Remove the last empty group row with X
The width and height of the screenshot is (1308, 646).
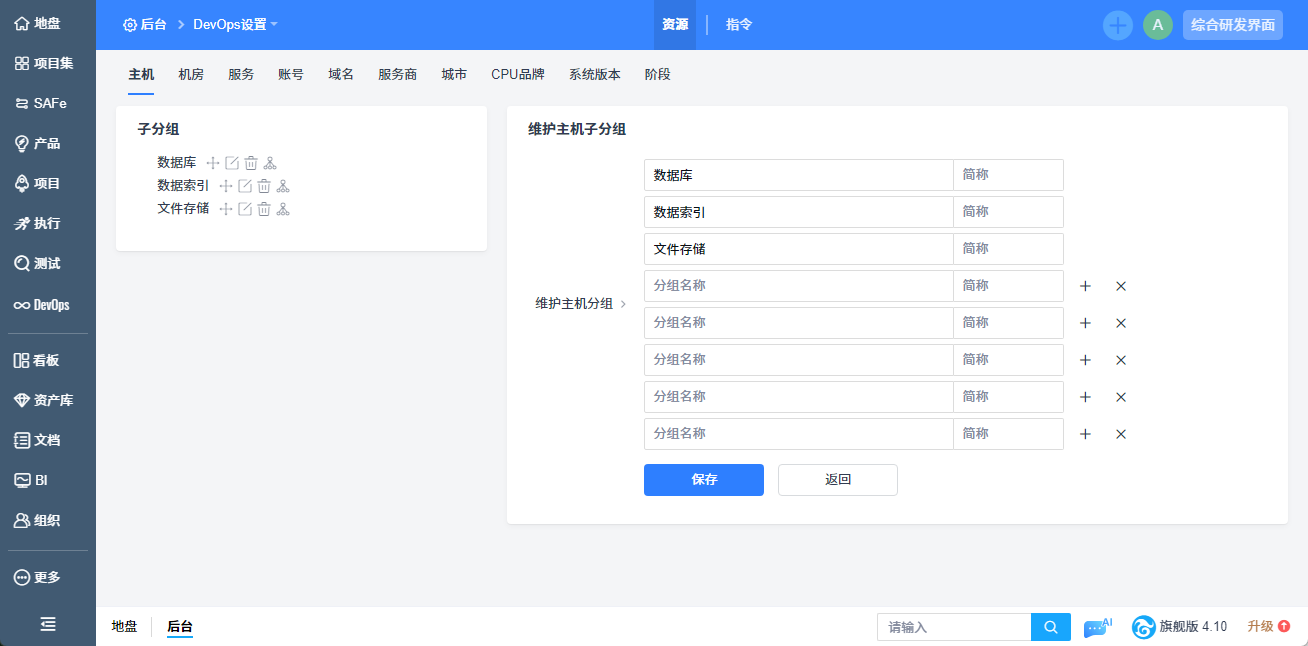click(x=1121, y=434)
